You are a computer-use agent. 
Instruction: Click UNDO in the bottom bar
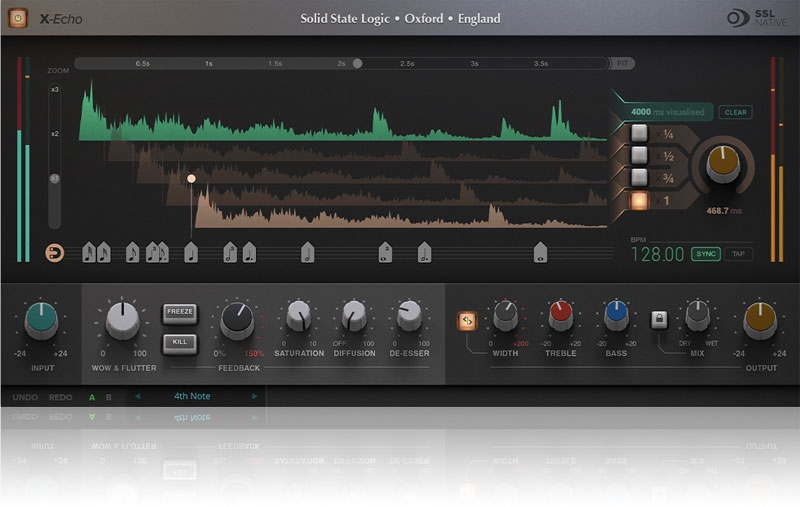[x=25, y=397]
